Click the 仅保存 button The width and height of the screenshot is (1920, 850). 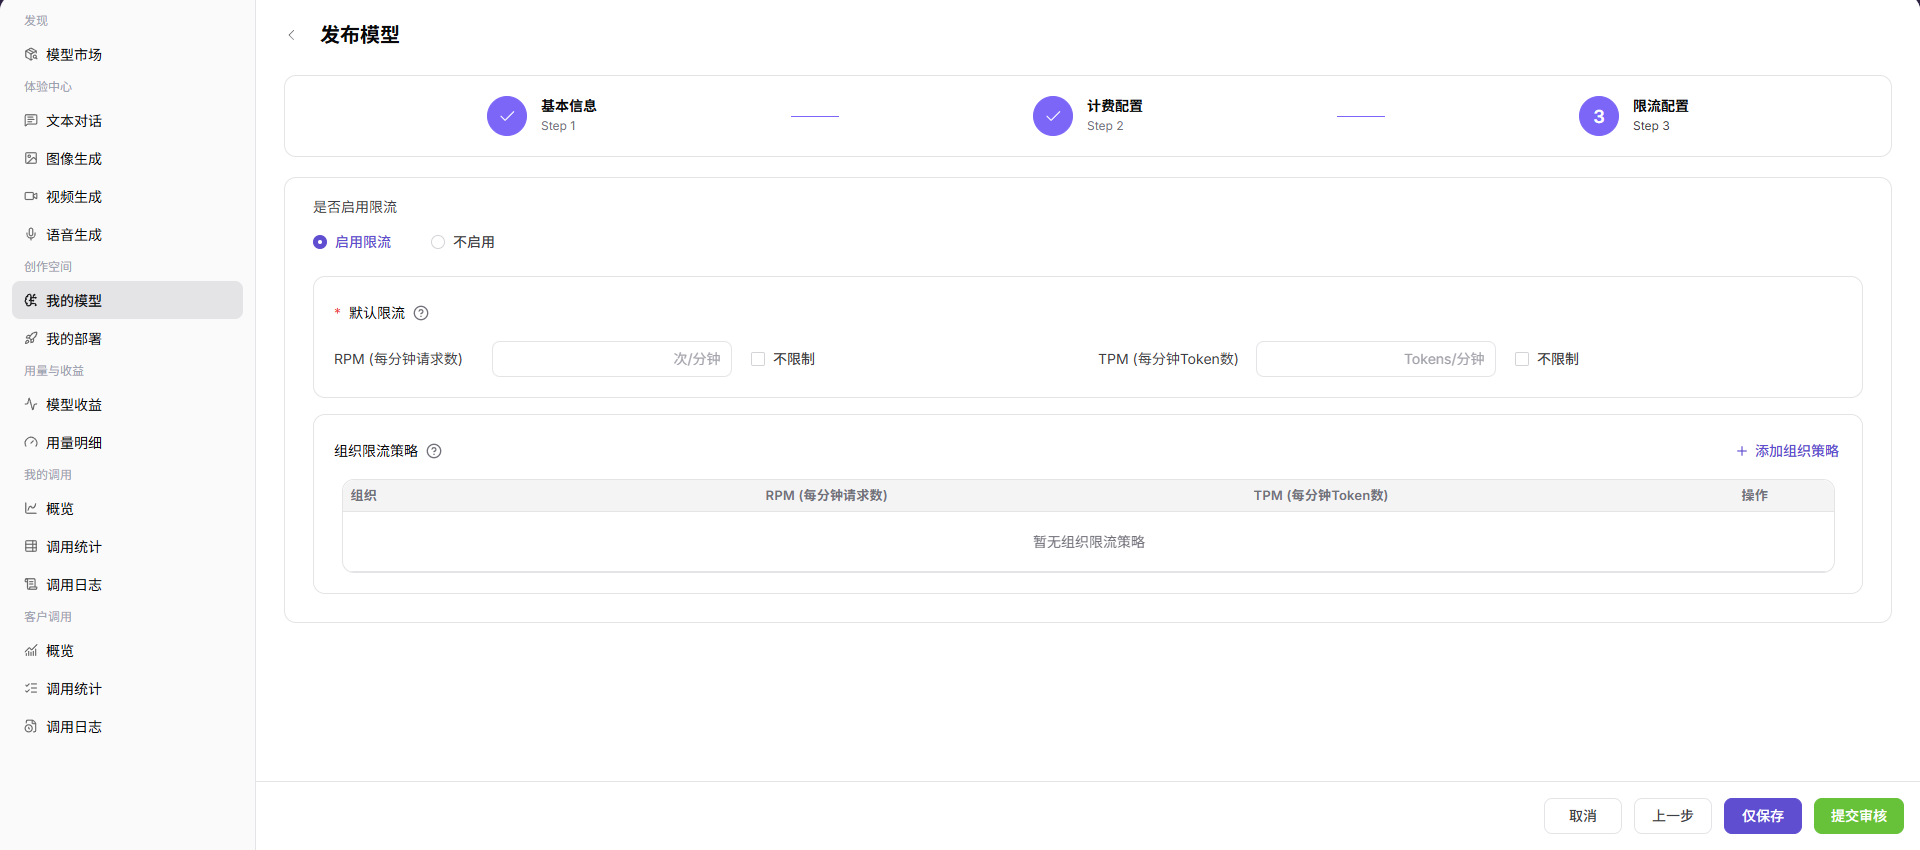coord(1763,816)
